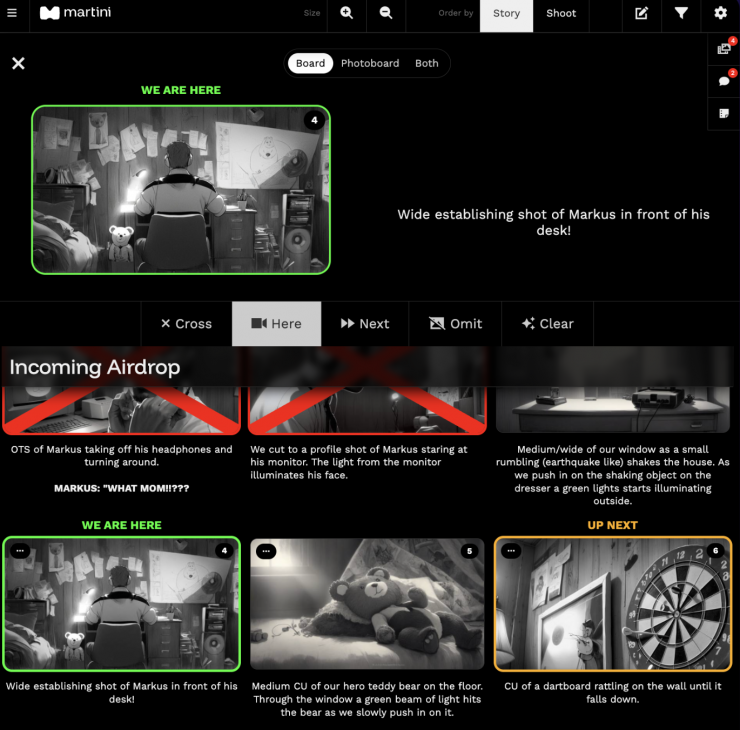The width and height of the screenshot is (740, 730).
Task: Click the zoom out magnifier icon
Action: (x=385, y=13)
